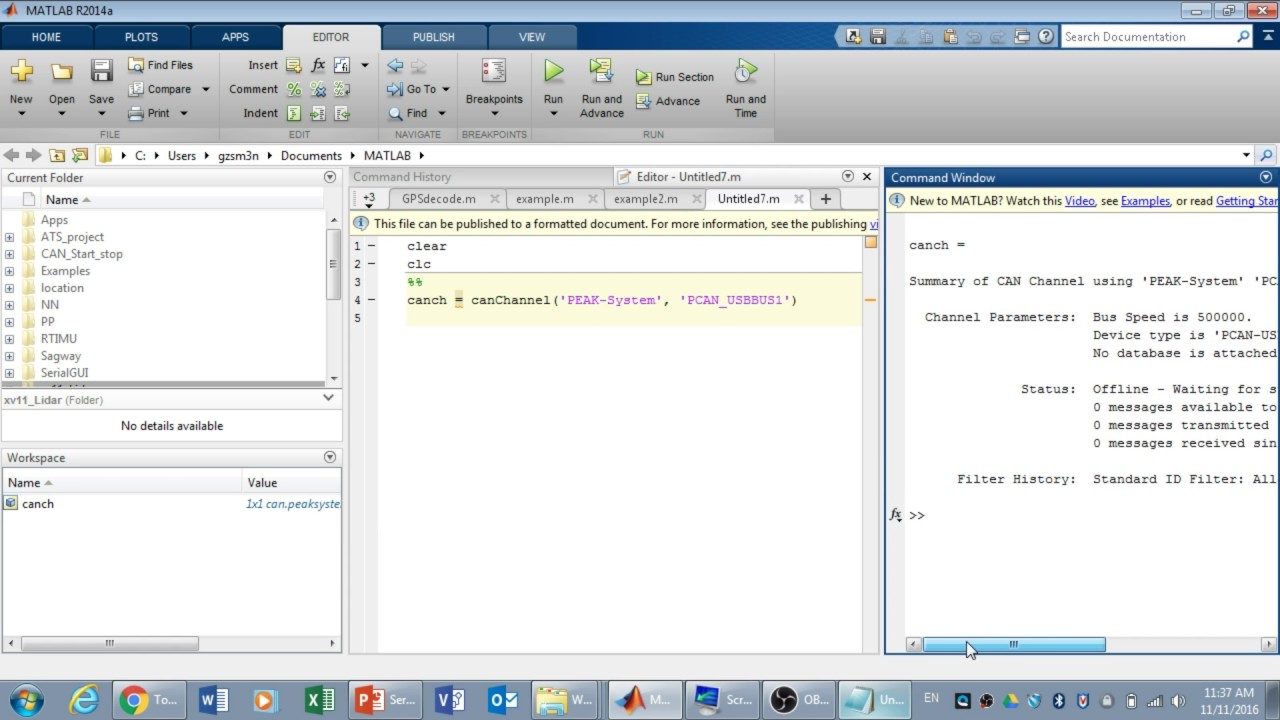Image resolution: width=1280 pixels, height=720 pixels.
Task: Open the example2.m editor tab
Action: [645, 199]
